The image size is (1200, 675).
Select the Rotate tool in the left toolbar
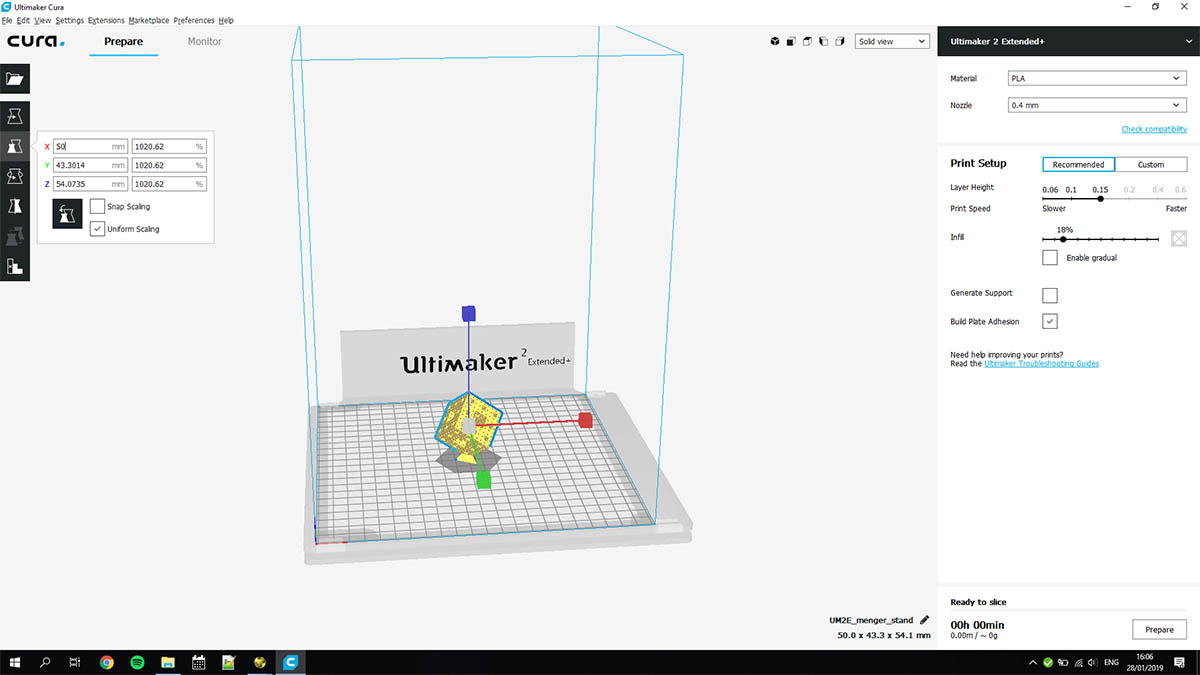tap(15, 176)
